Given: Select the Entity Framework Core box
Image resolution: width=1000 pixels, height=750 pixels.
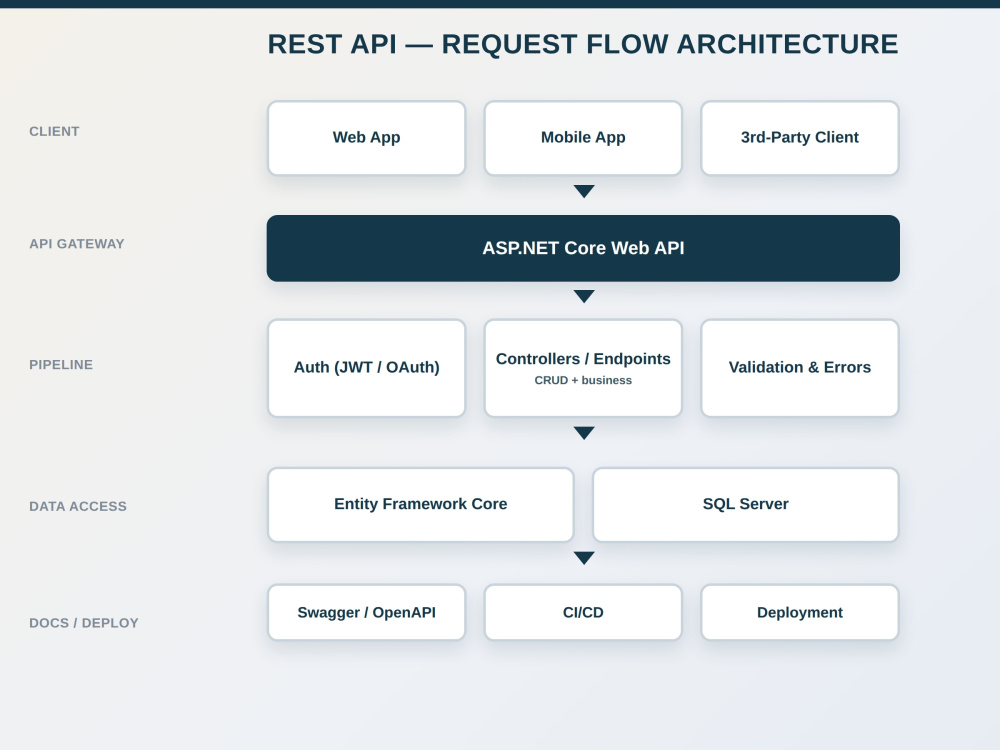Looking at the screenshot, I should coord(421,504).
